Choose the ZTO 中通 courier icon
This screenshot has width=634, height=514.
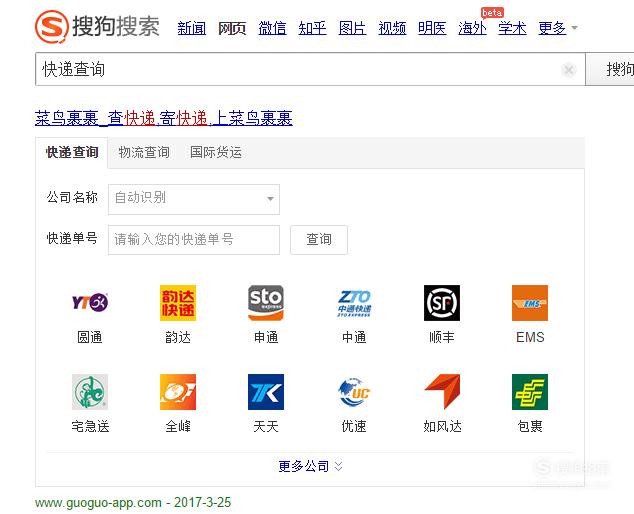[x=354, y=302]
